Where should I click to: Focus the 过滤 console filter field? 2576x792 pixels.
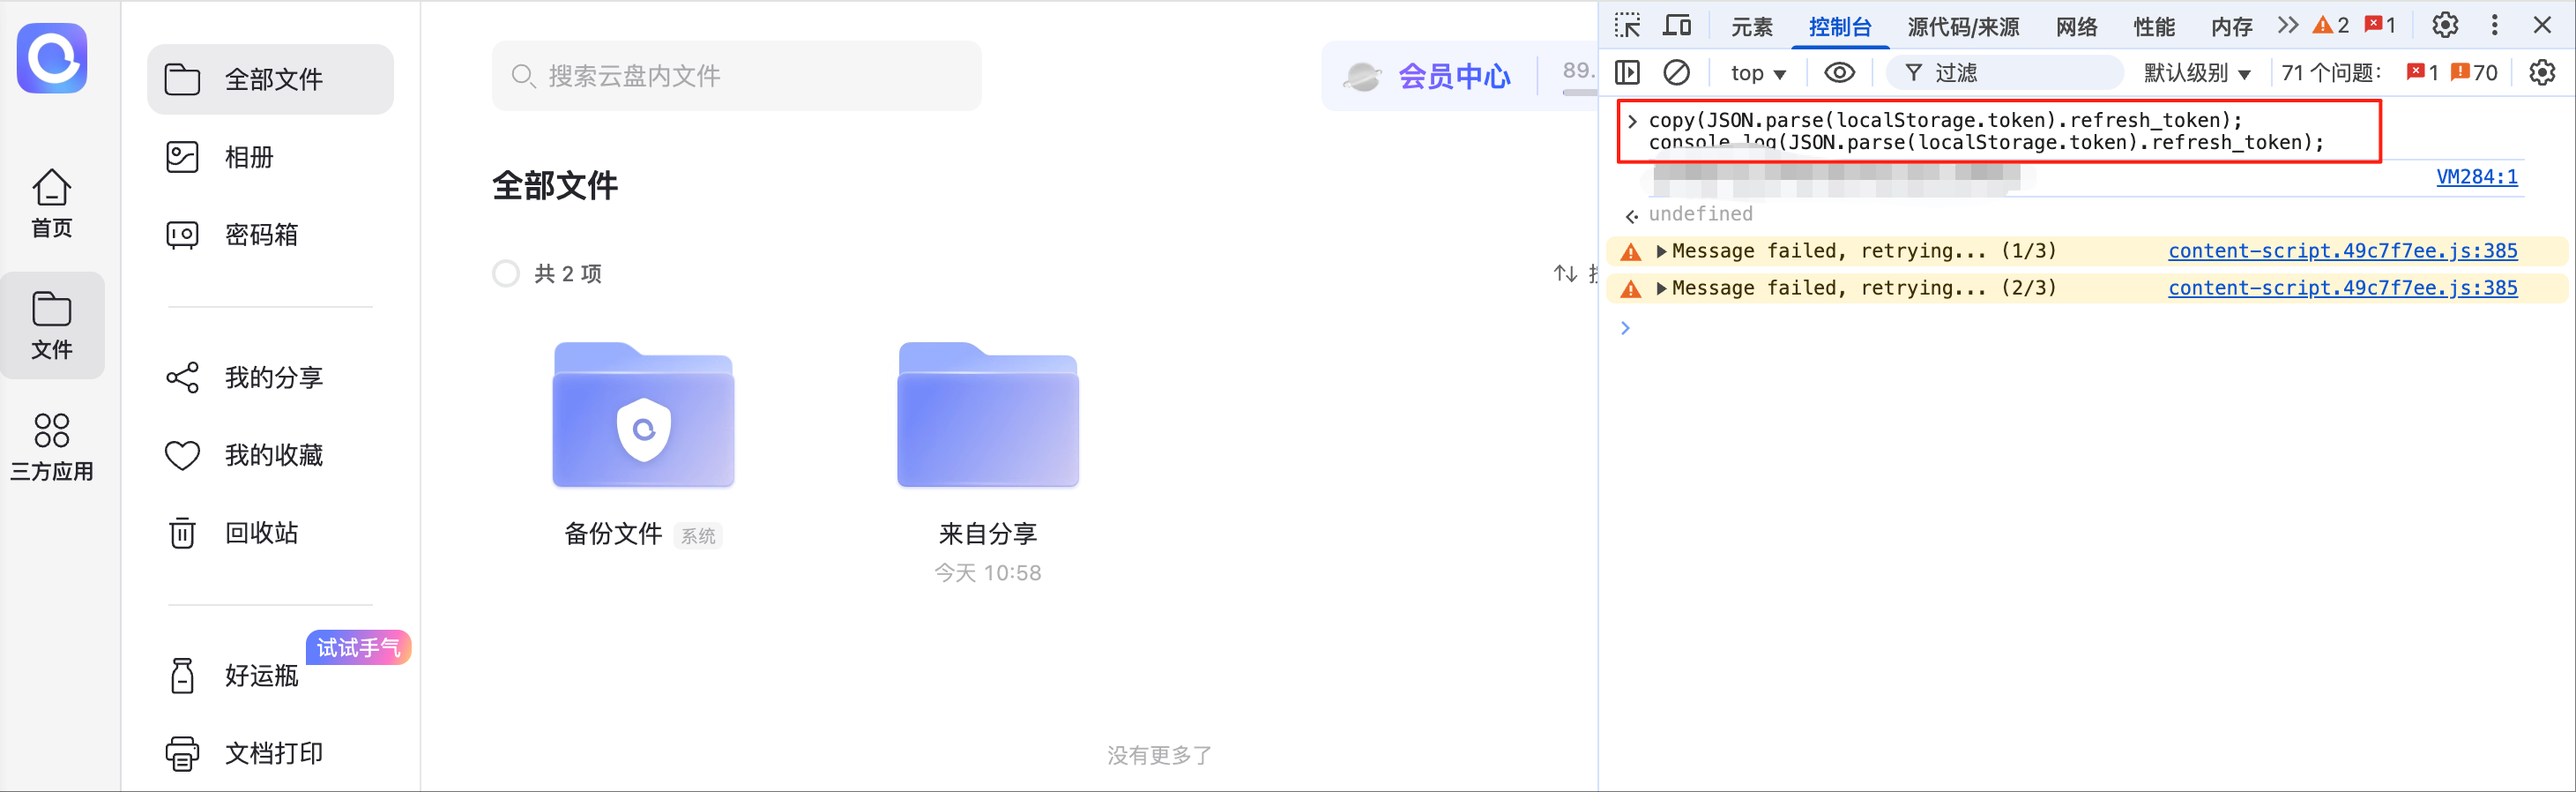(2003, 72)
